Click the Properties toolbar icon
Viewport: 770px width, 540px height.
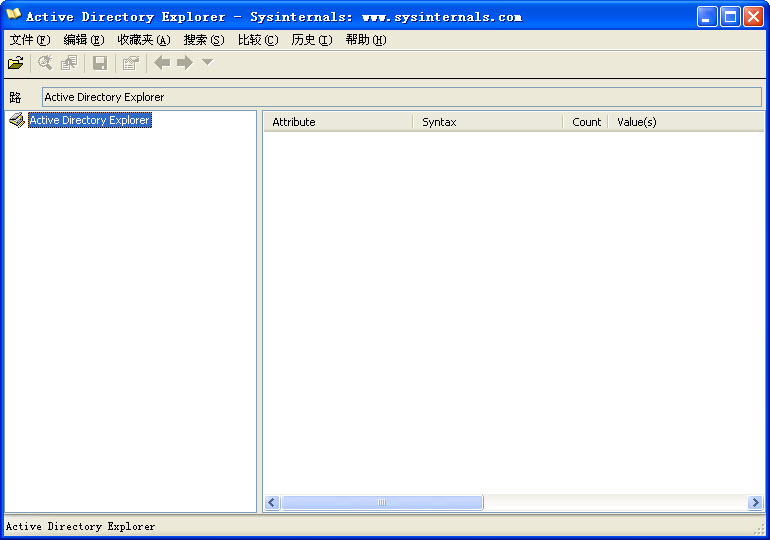coord(130,63)
